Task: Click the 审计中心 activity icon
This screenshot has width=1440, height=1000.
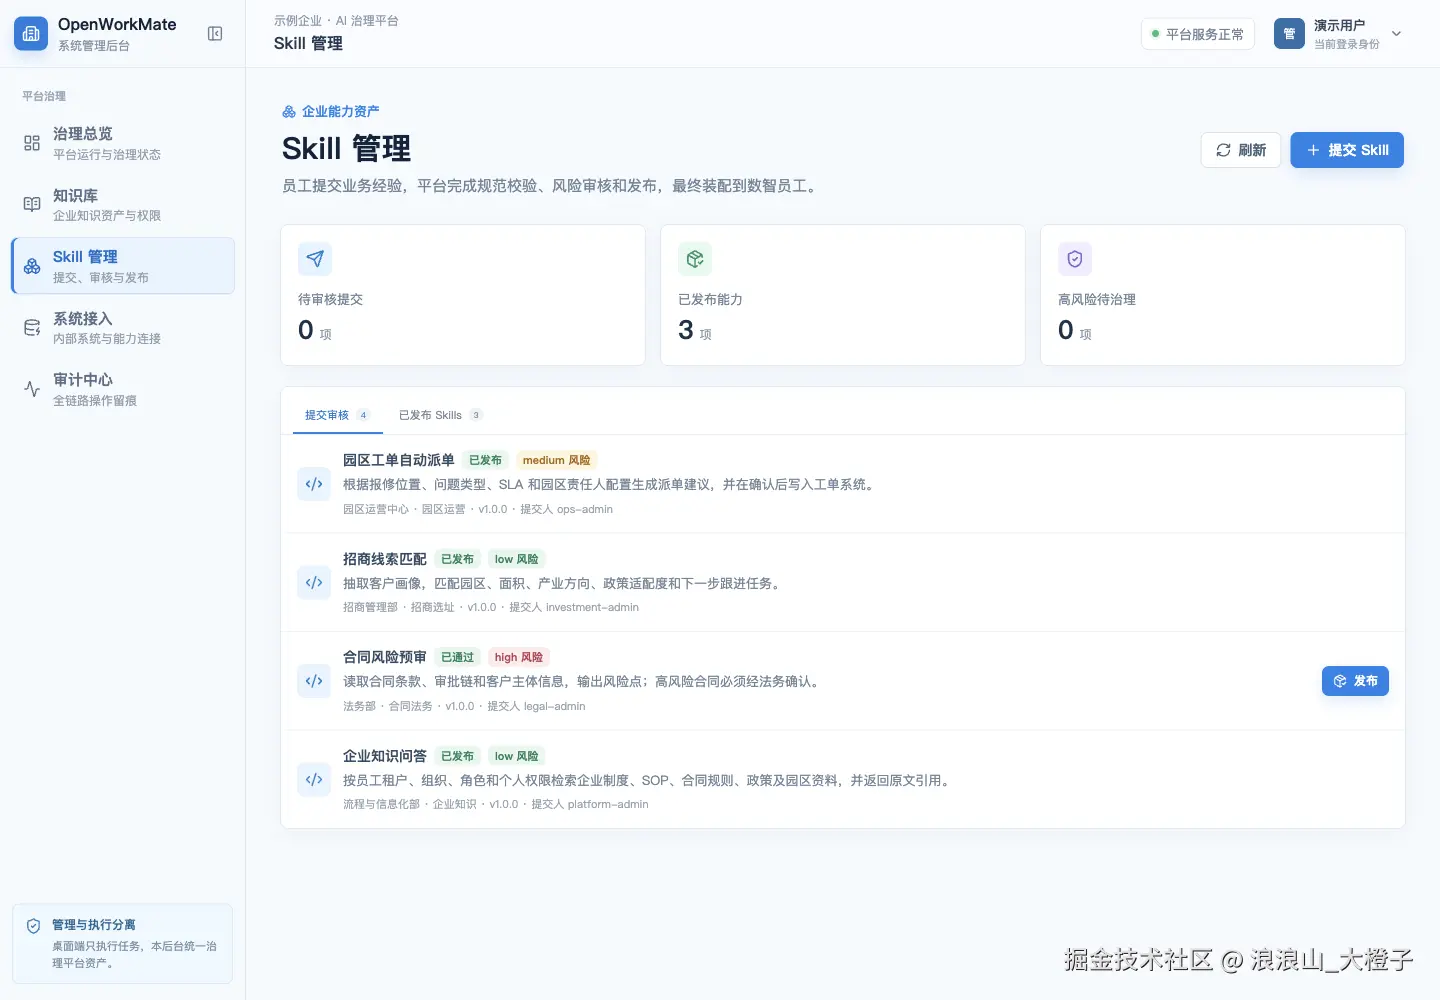Action: point(32,389)
